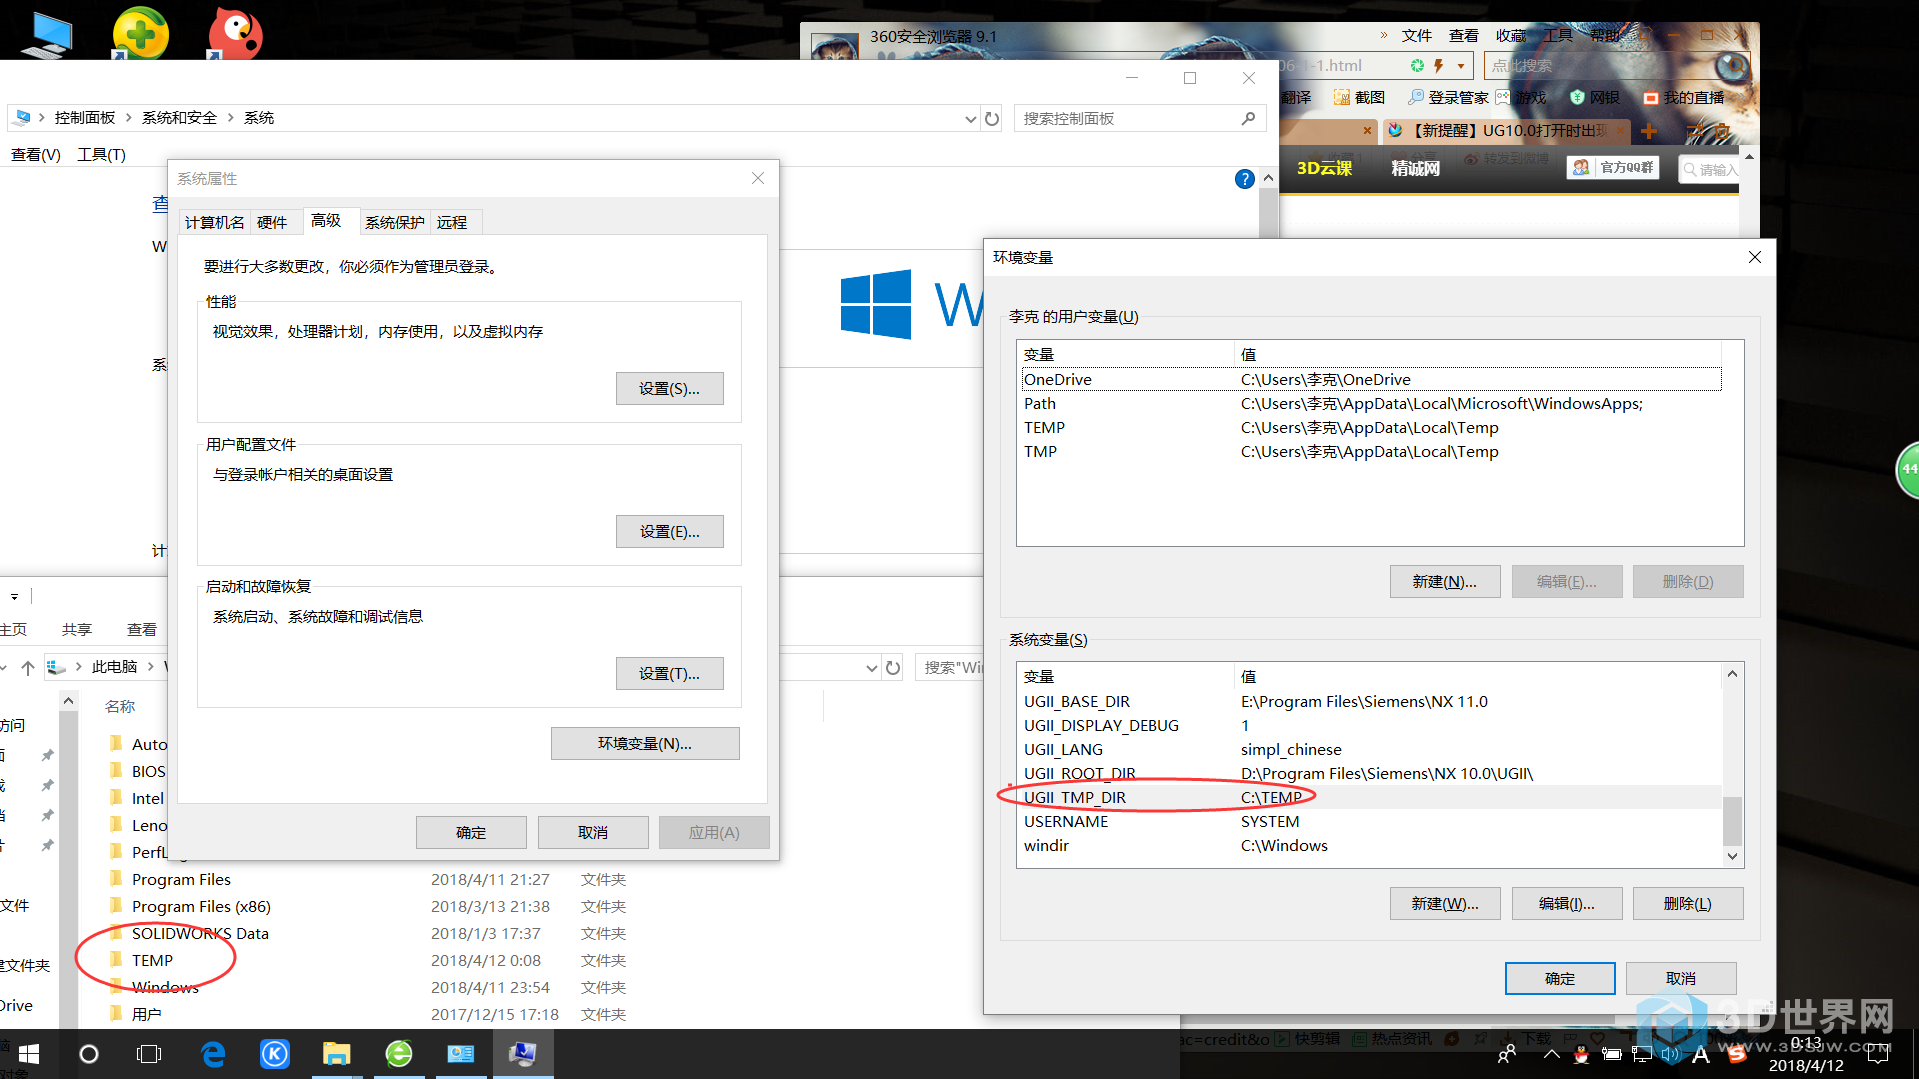This screenshot has width=1919, height=1079.
Task: Open 查看(V) menu in Control Panel
Action: click(36, 154)
